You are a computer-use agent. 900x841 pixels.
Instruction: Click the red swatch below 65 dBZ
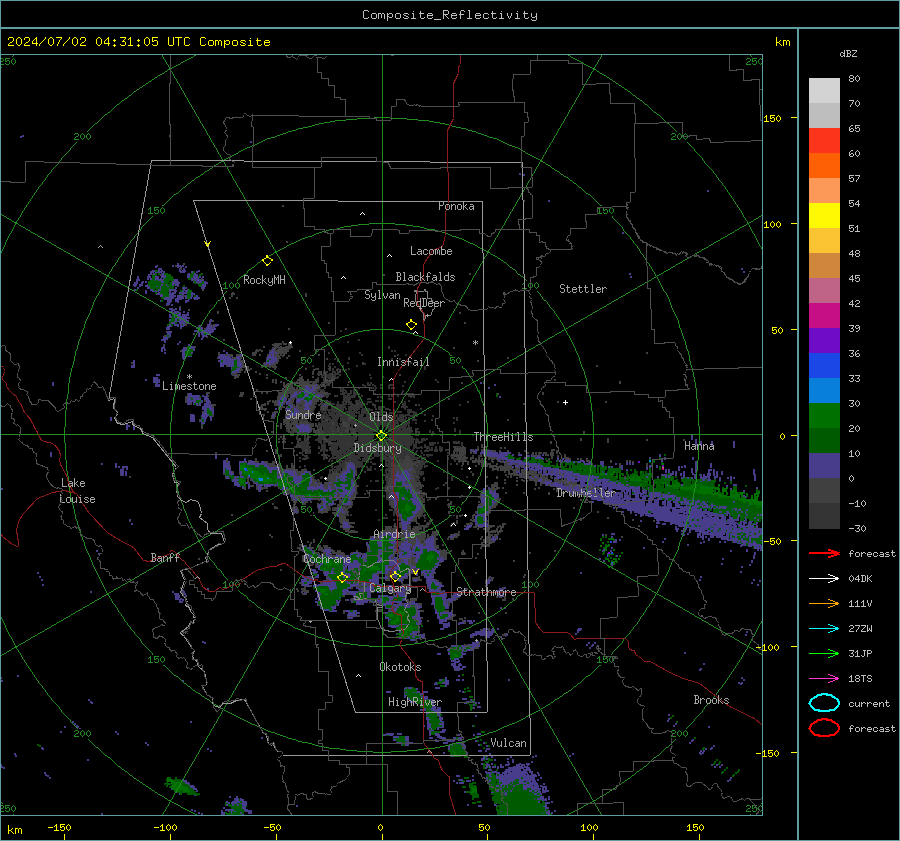[x=824, y=141]
